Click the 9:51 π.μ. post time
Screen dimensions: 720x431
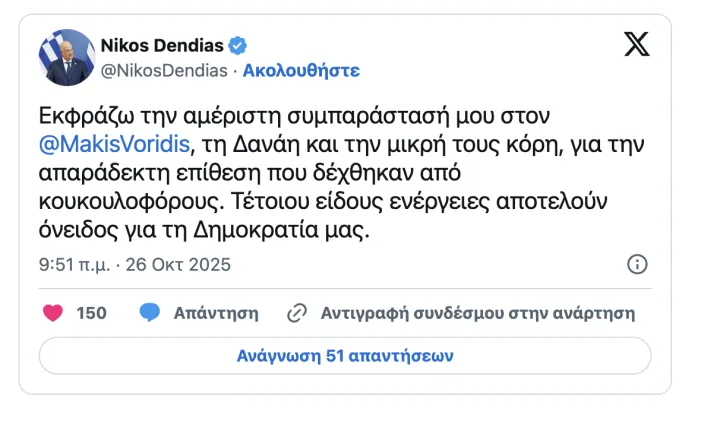(x=74, y=265)
